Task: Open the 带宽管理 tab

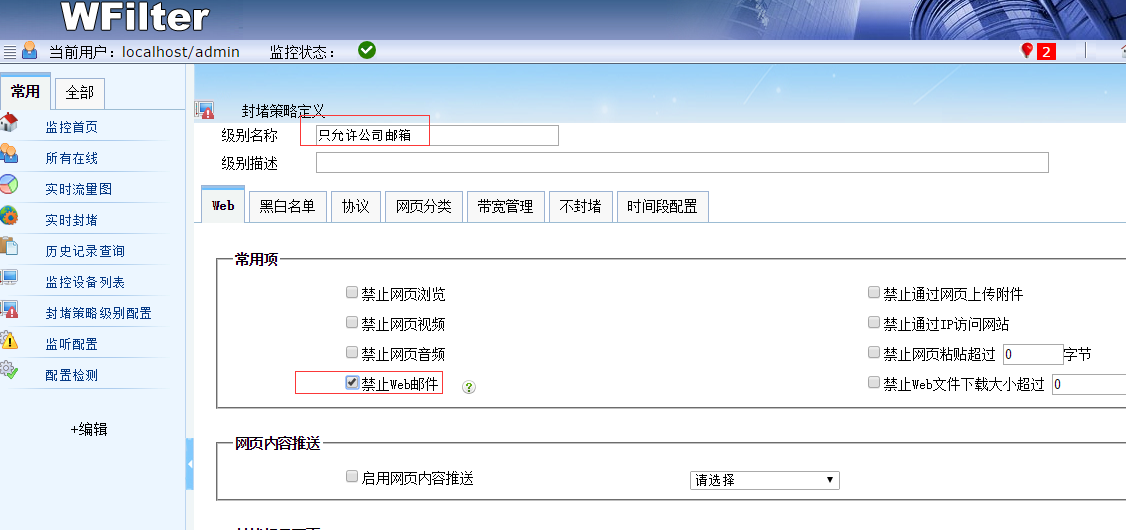Action: click(505, 207)
